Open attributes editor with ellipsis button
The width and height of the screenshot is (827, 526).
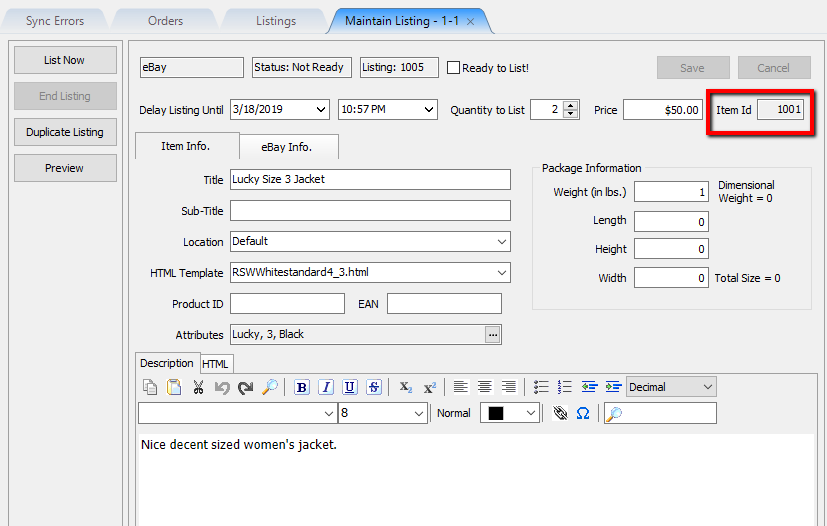493,335
